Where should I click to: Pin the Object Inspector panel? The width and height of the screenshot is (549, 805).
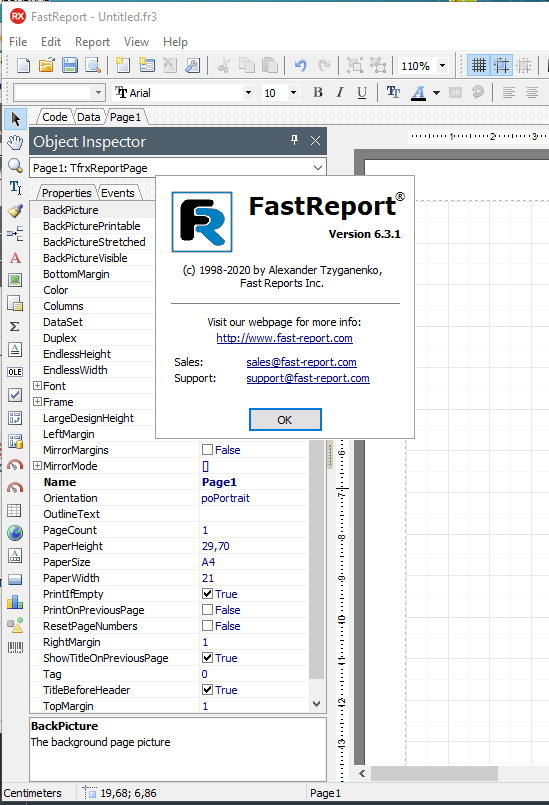tap(294, 141)
